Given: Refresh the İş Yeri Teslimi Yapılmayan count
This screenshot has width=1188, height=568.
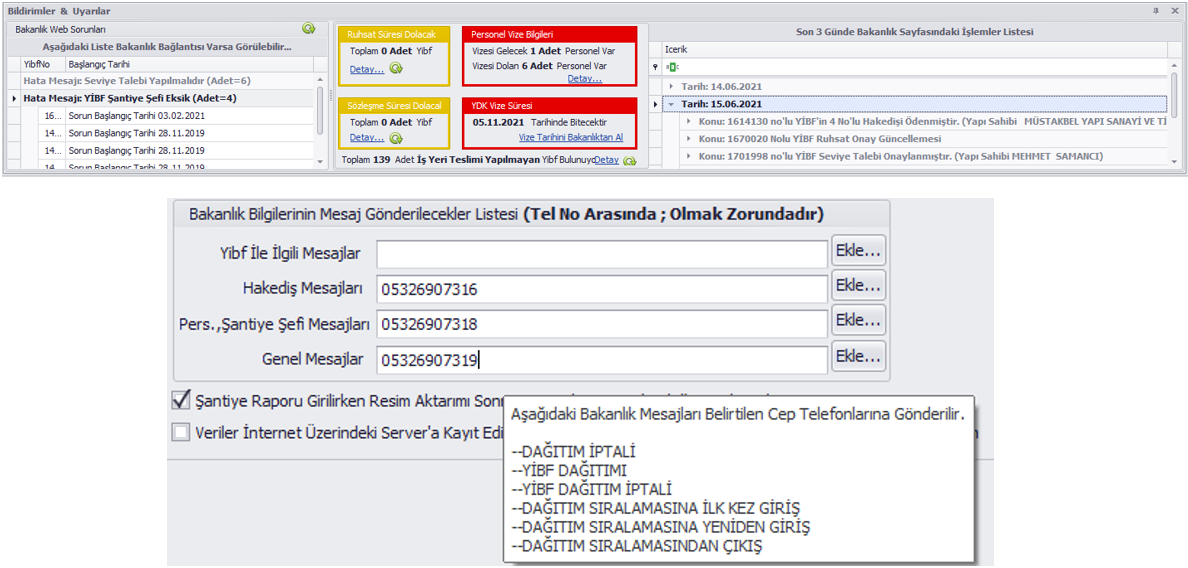Looking at the screenshot, I should point(629,160).
